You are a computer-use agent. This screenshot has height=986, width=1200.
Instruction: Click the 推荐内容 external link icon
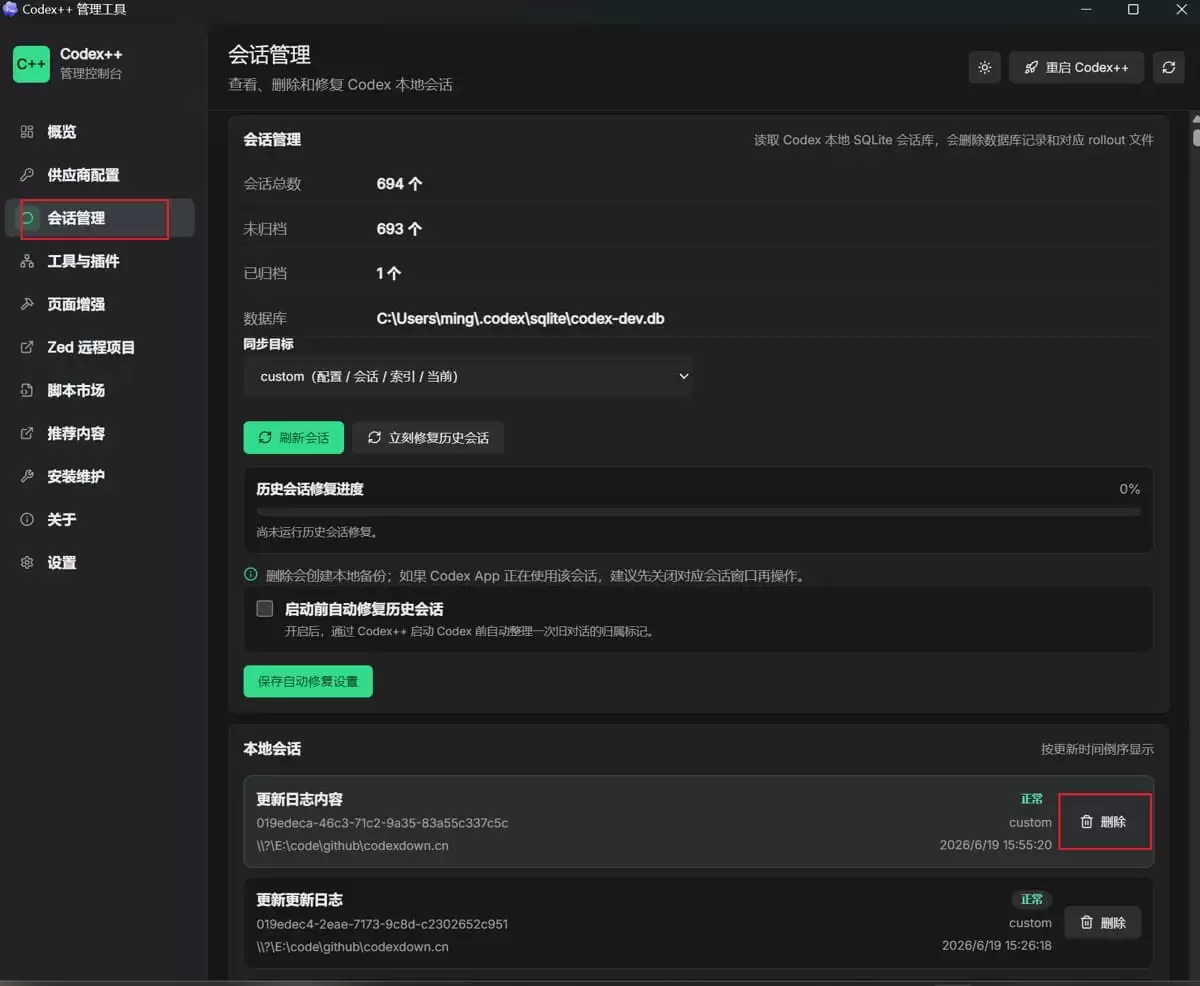27,433
